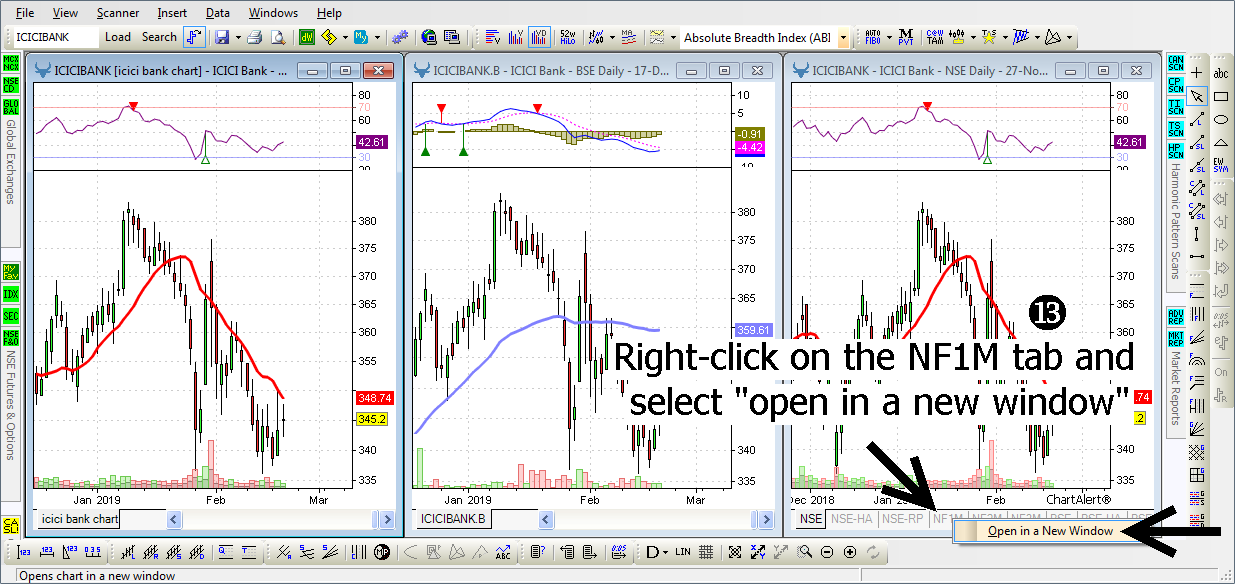
Task: Click the Auto Fibo icon
Action: pos(872,37)
